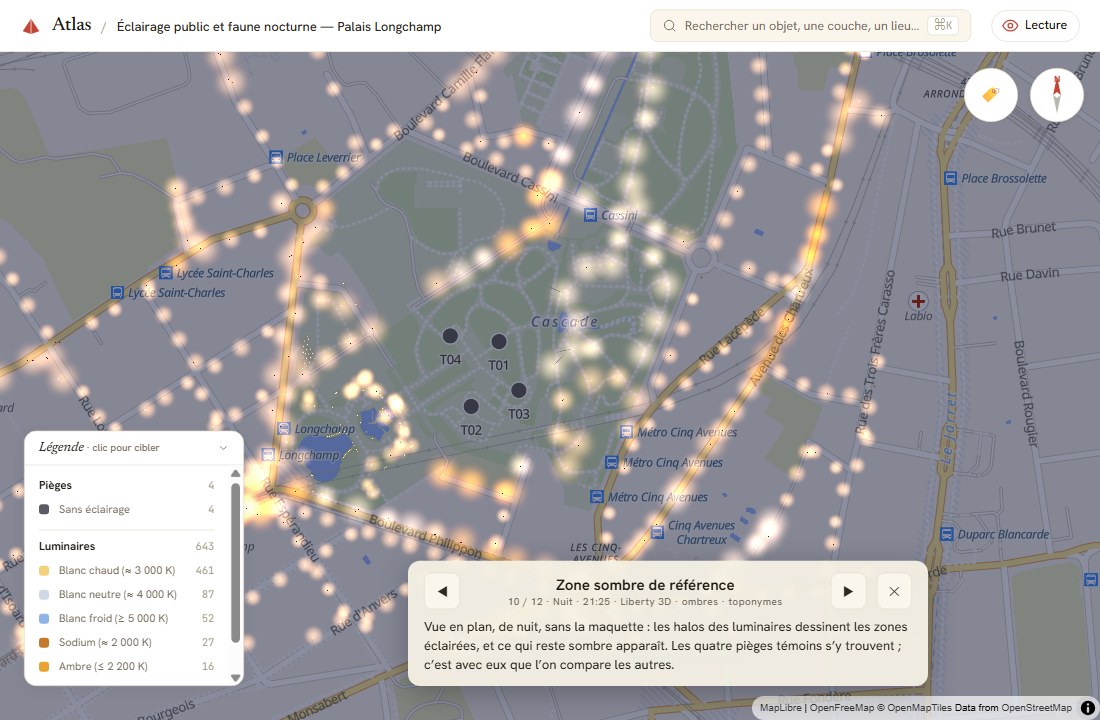Click the Atlas red logo icon
The width and height of the screenshot is (1100, 720).
click(31, 27)
